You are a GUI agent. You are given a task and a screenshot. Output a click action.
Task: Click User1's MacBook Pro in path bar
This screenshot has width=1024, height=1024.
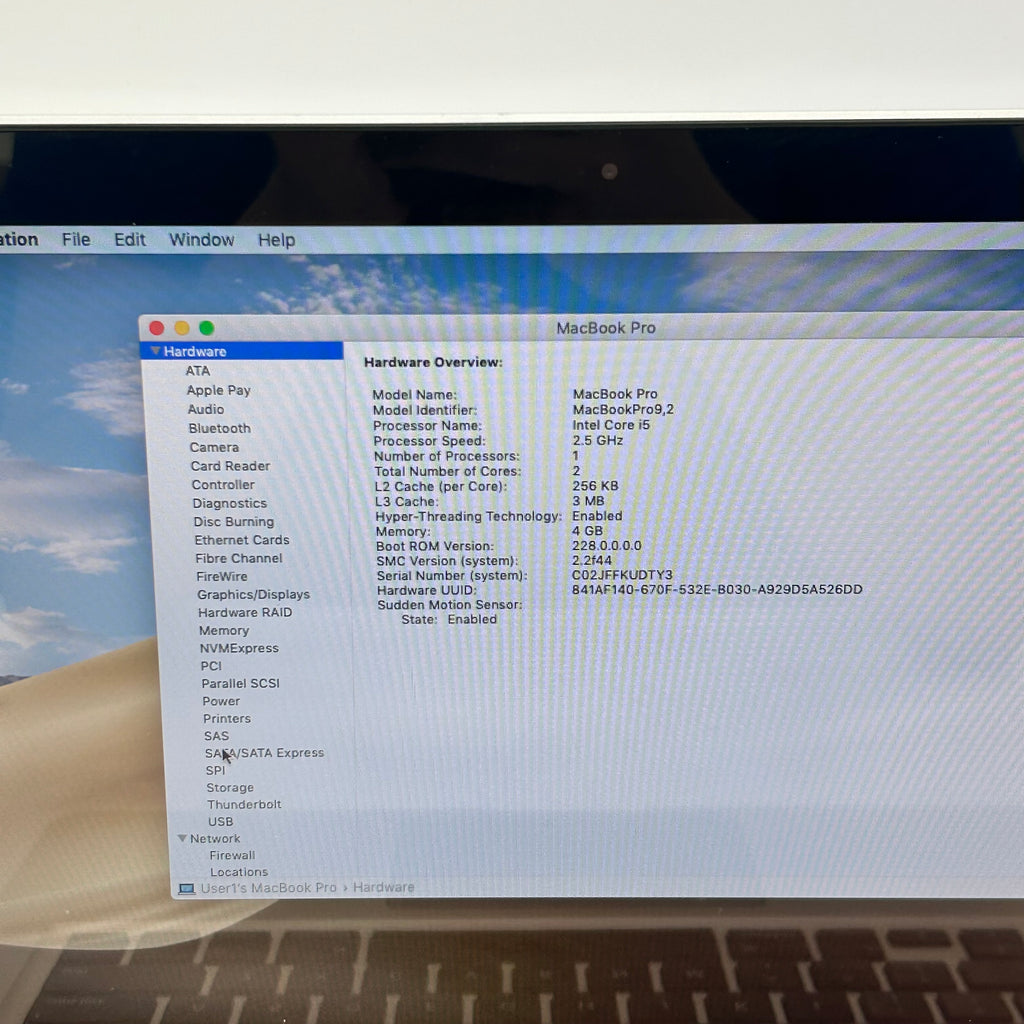pyautogui.click(x=268, y=888)
